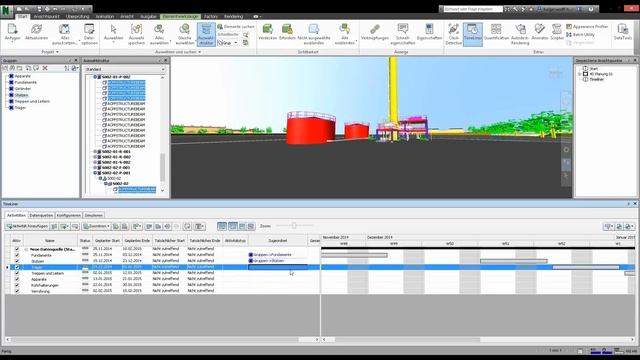Viewport: 640px width, 360px height.
Task: Open the Scripter tool
Action: coord(557,31)
